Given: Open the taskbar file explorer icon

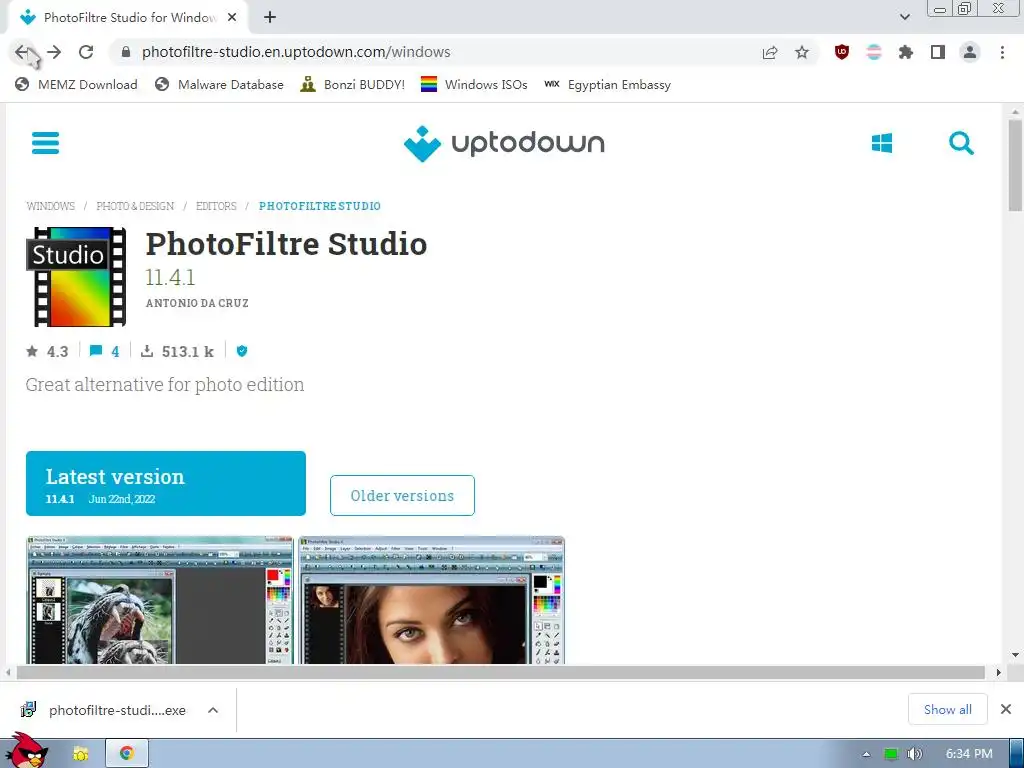Looking at the screenshot, I should (x=80, y=754).
